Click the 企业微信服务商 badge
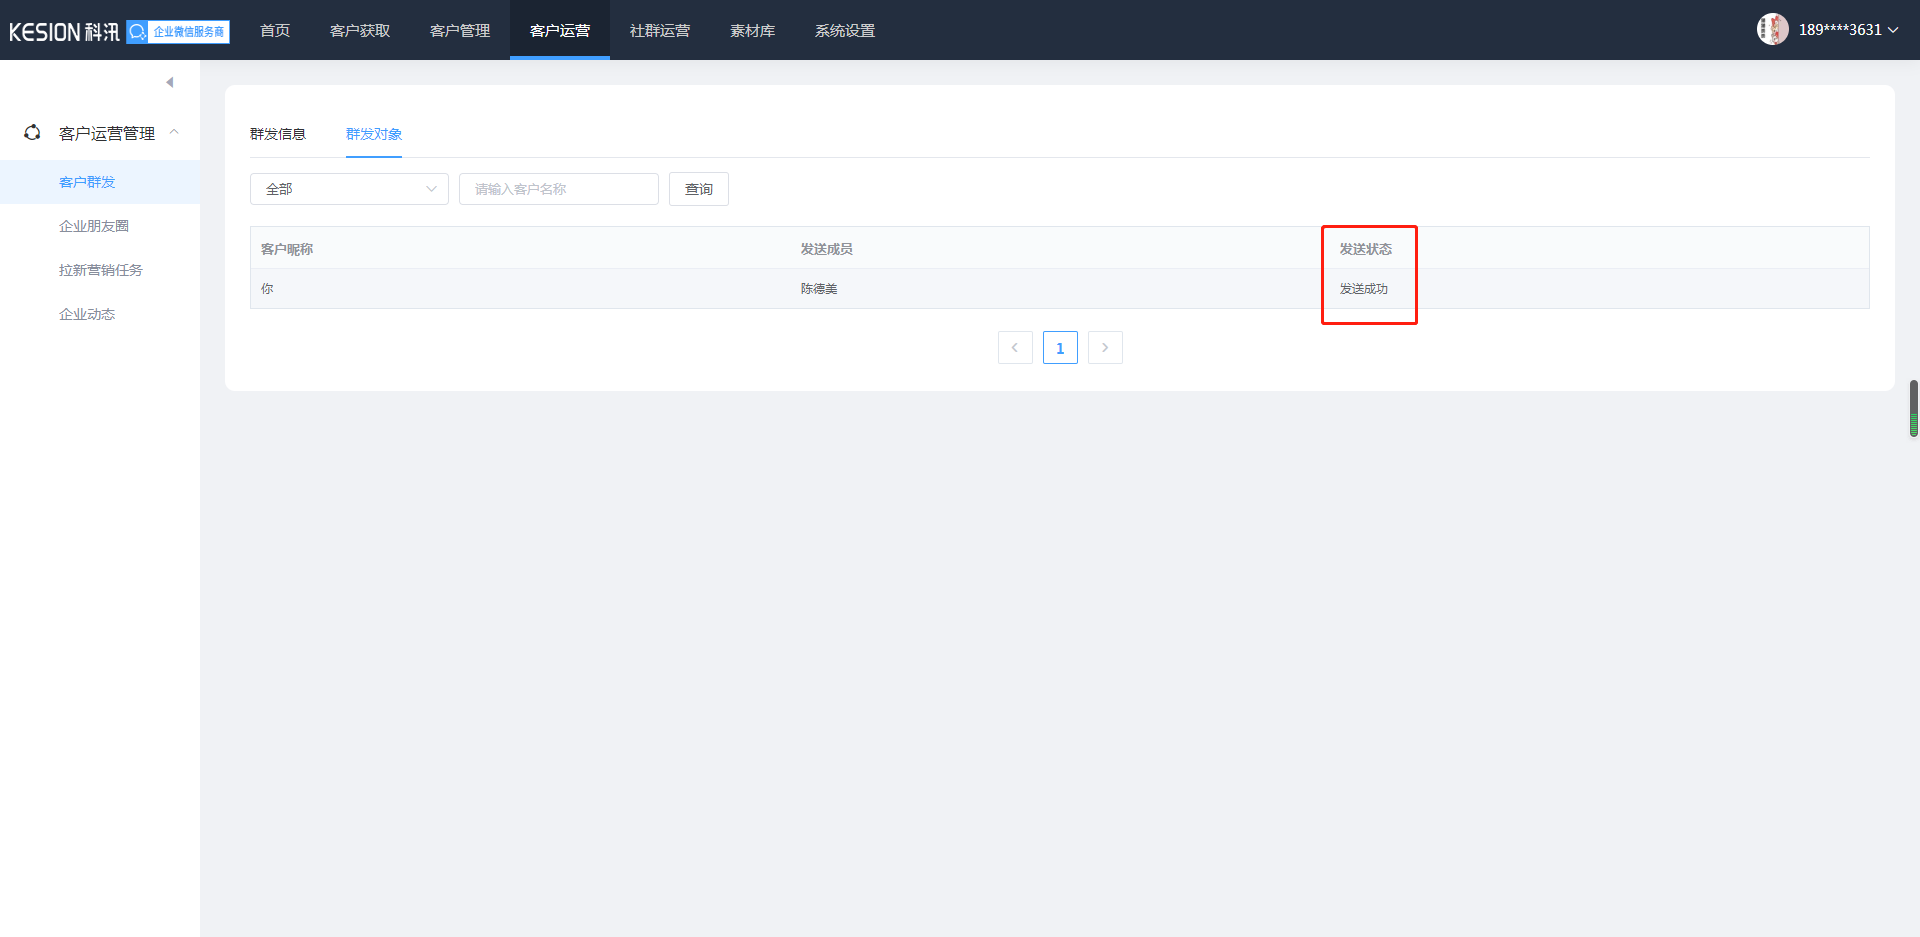This screenshot has width=1920, height=937. point(178,32)
